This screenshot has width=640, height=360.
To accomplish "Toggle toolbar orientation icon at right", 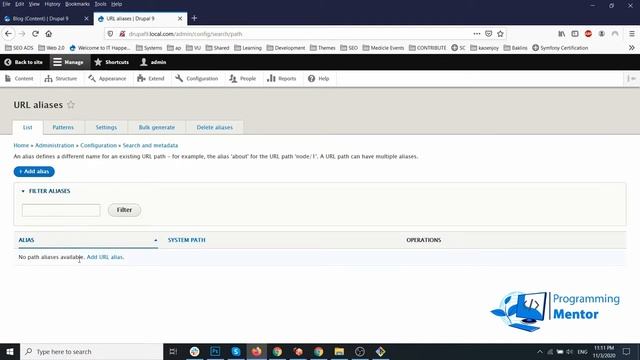I will pyautogui.click(x=631, y=78).
